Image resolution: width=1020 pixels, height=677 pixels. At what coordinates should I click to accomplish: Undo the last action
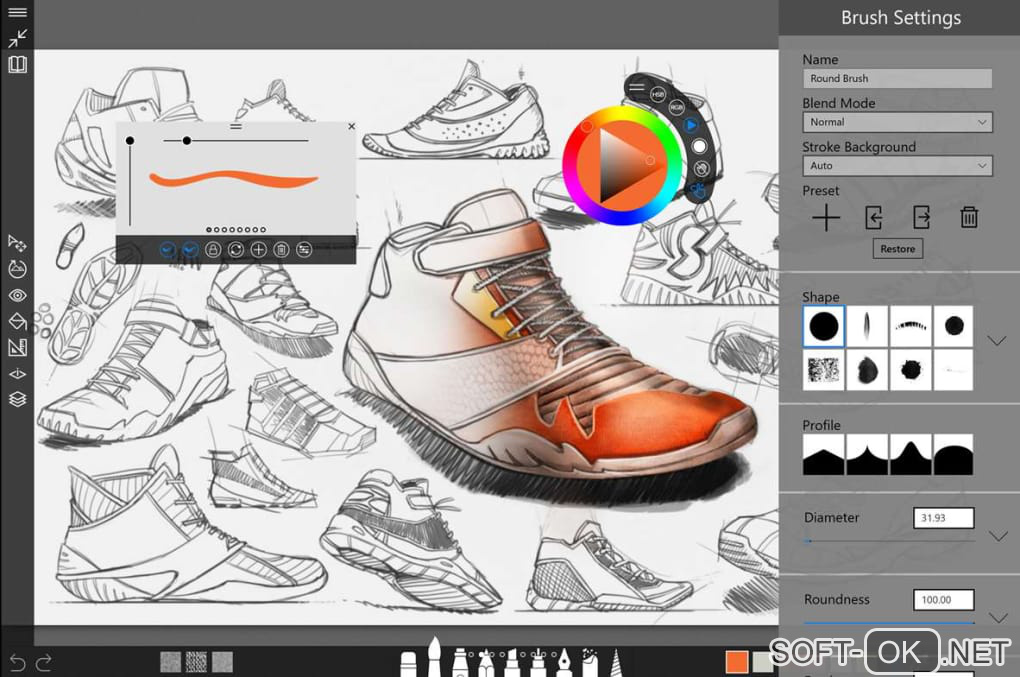click(x=18, y=663)
